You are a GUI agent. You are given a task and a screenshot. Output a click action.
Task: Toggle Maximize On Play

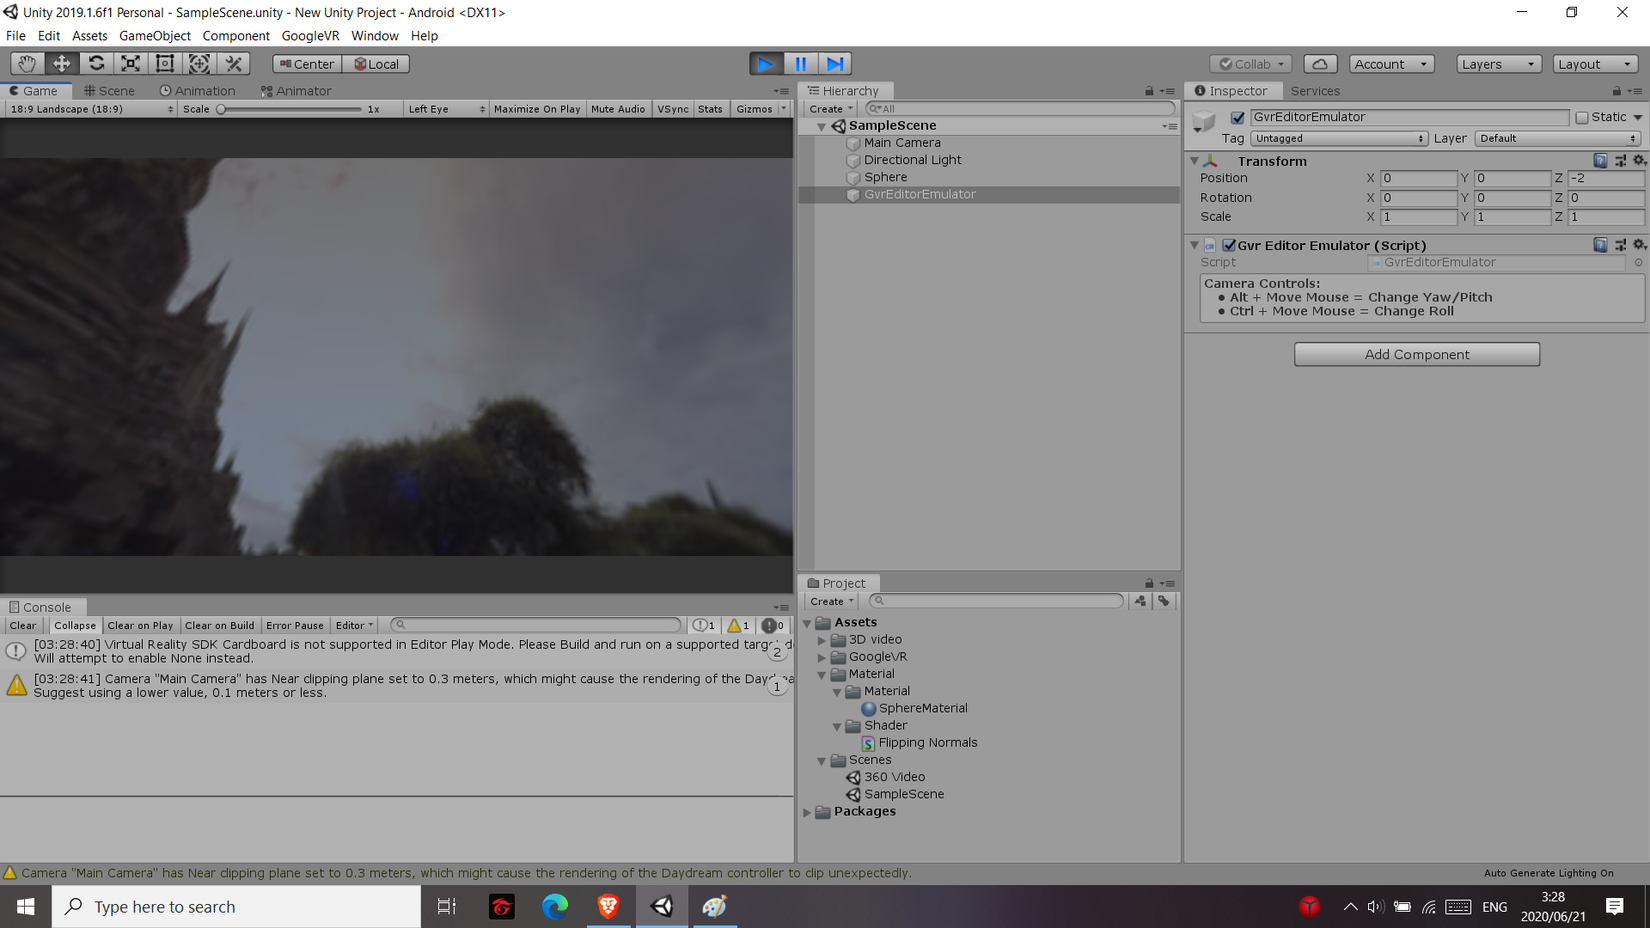pyautogui.click(x=537, y=109)
